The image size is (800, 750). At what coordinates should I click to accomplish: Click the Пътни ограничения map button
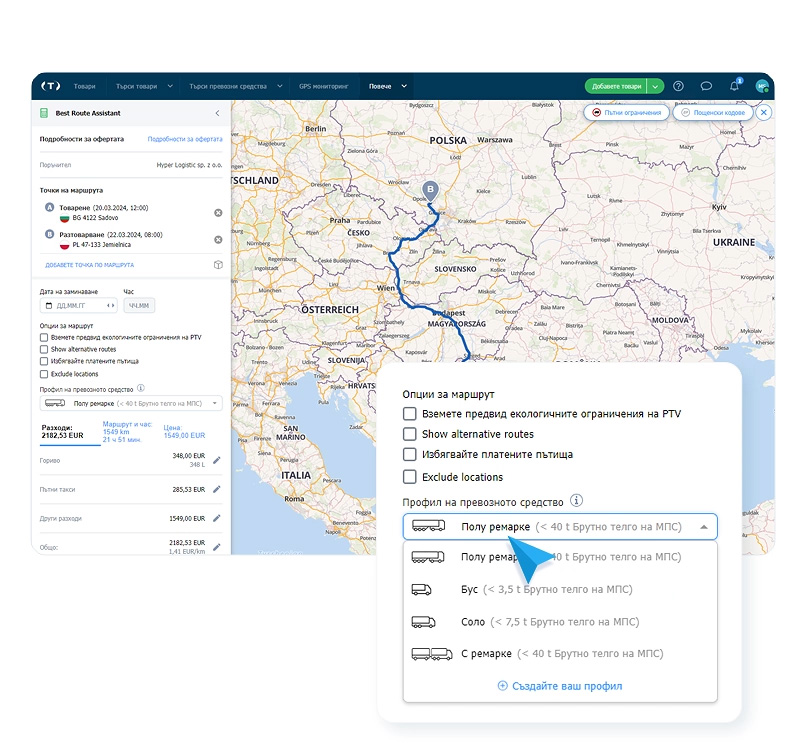[x=627, y=112]
